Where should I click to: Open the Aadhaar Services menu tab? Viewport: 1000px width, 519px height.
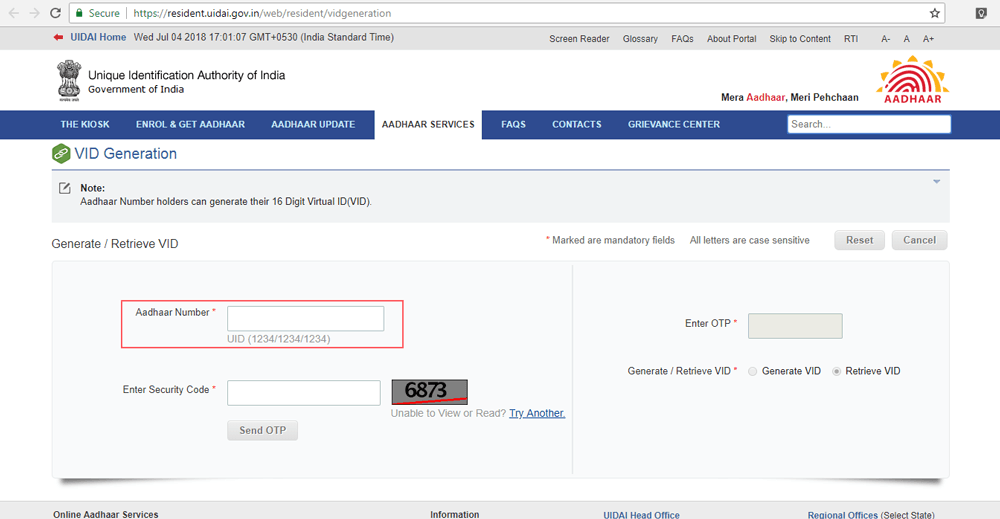pyautogui.click(x=428, y=125)
